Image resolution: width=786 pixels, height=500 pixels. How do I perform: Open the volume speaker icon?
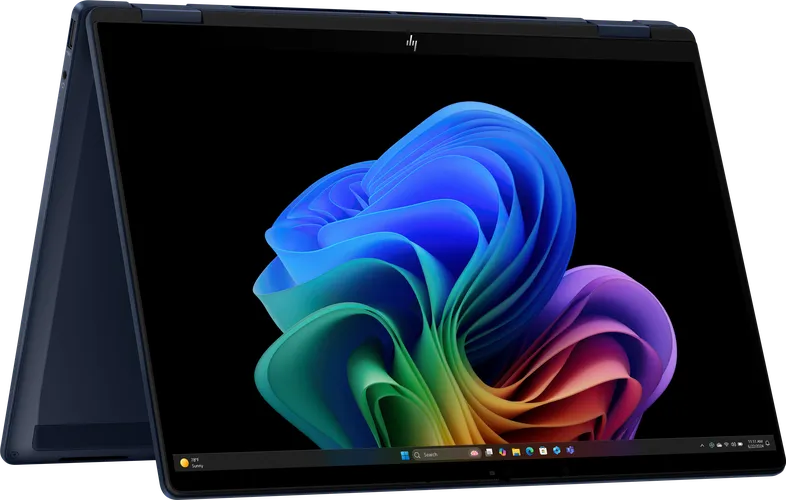click(733, 444)
